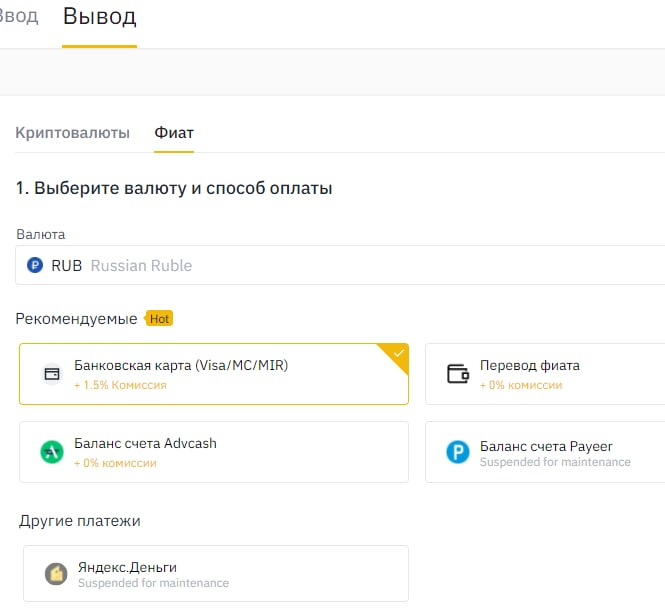Click the yellow checkmark corner on bank card

pyautogui.click(x=398, y=354)
